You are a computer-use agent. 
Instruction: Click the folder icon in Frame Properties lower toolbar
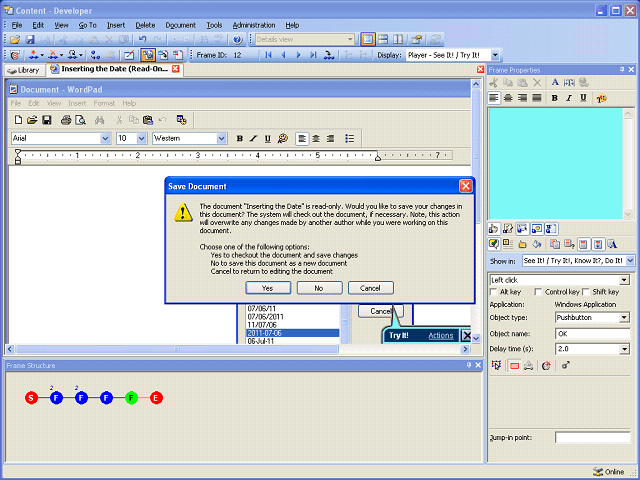522,244
